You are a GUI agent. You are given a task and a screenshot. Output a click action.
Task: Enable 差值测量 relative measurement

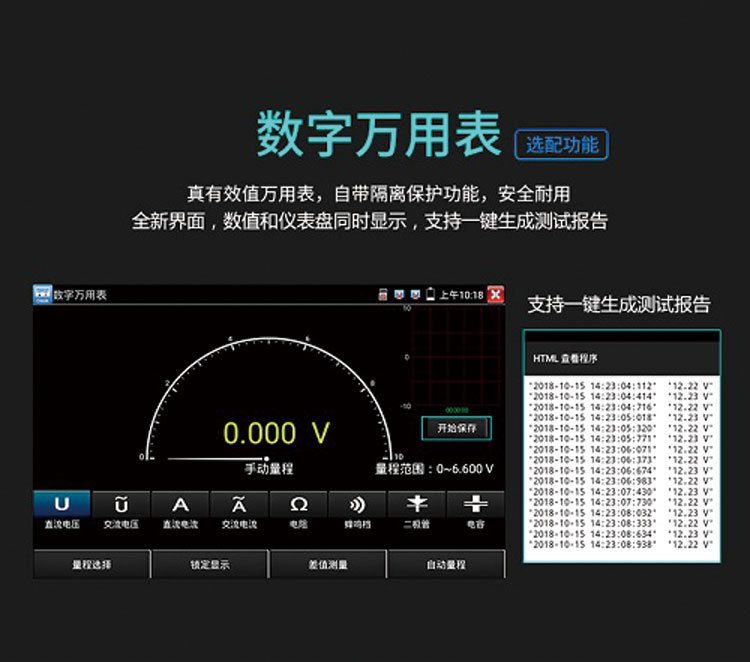328,565
